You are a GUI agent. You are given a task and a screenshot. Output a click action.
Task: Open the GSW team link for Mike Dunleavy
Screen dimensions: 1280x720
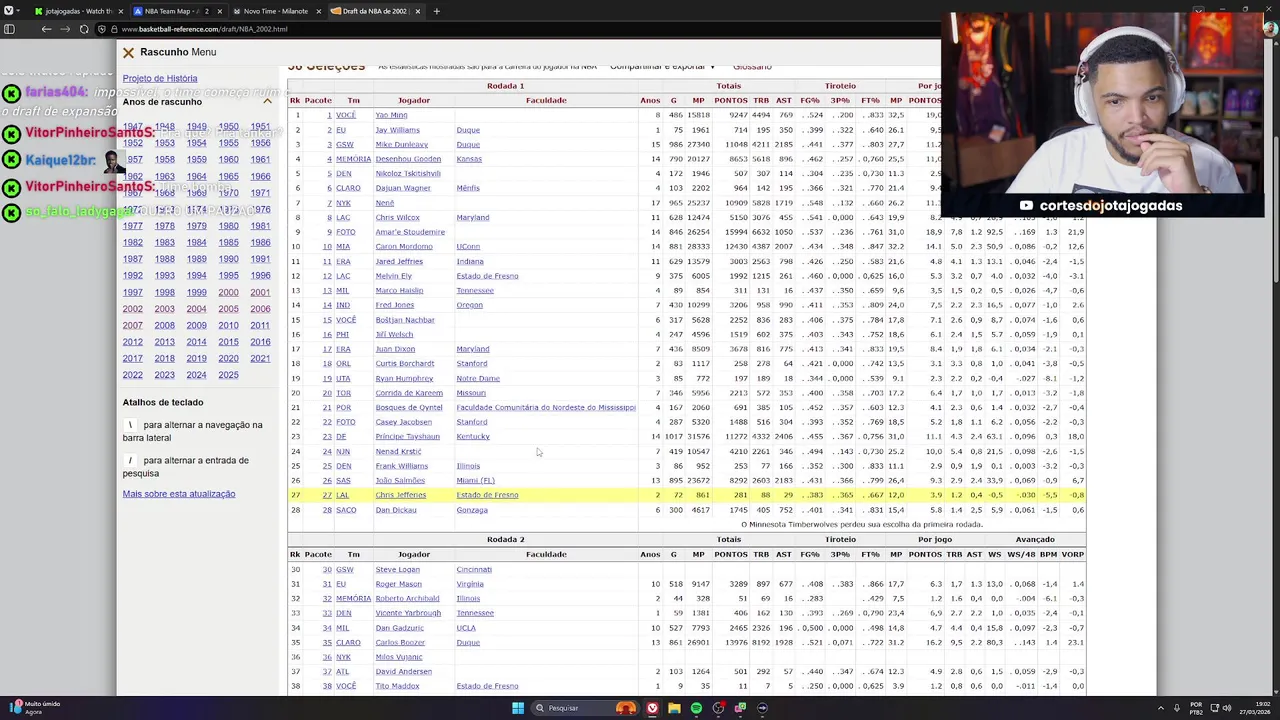coord(344,144)
